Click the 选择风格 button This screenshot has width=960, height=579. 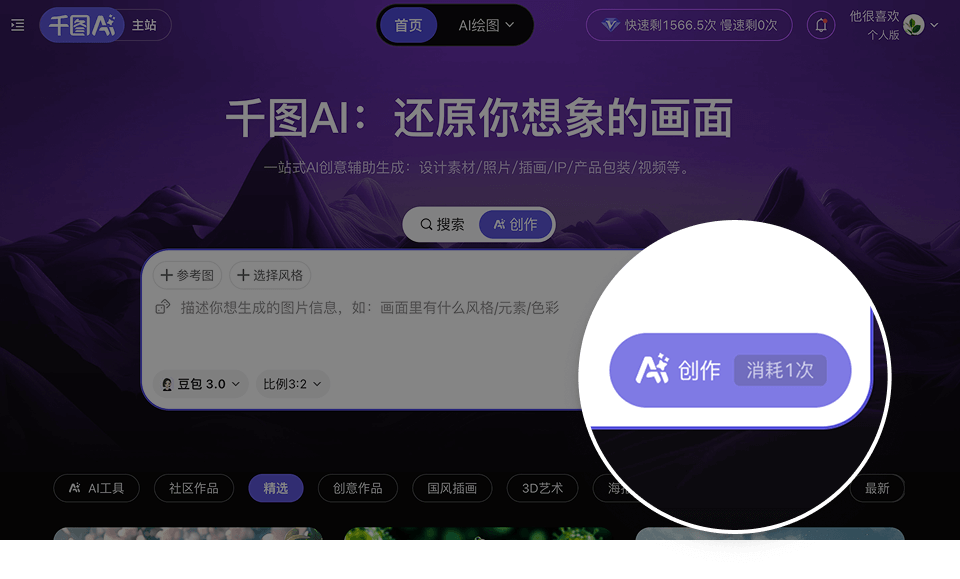[270, 275]
